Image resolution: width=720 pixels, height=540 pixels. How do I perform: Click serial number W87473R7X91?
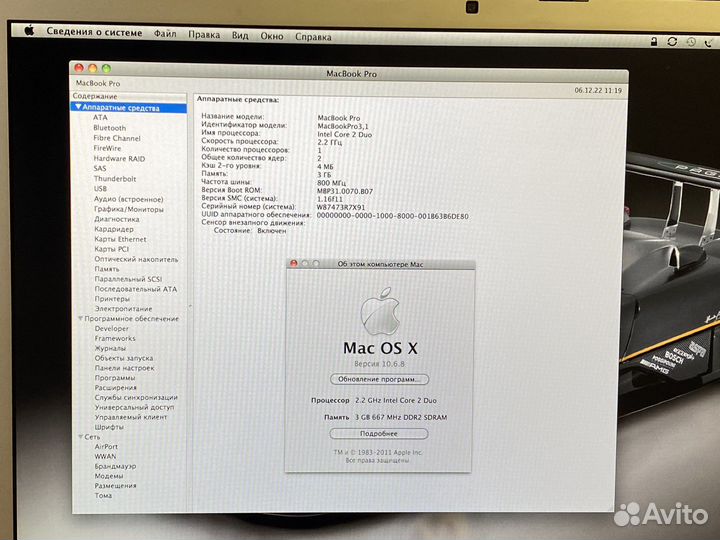pos(341,207)
